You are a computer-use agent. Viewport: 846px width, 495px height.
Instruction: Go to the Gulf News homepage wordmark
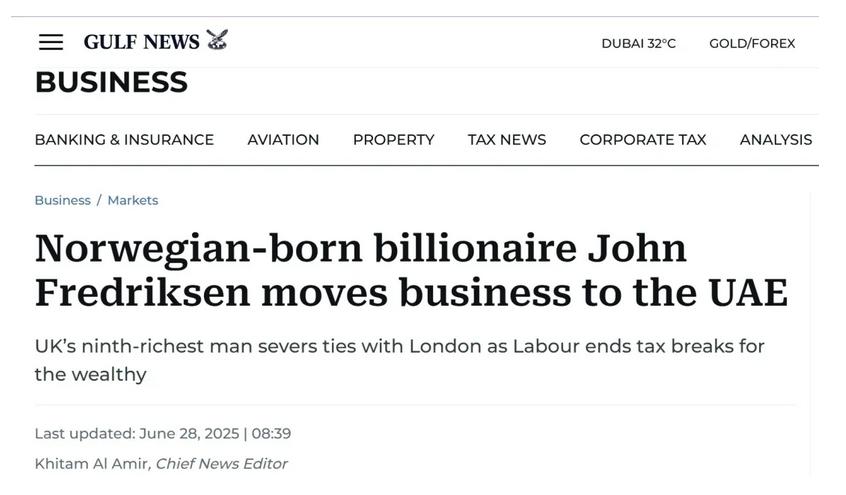[141, 42]
